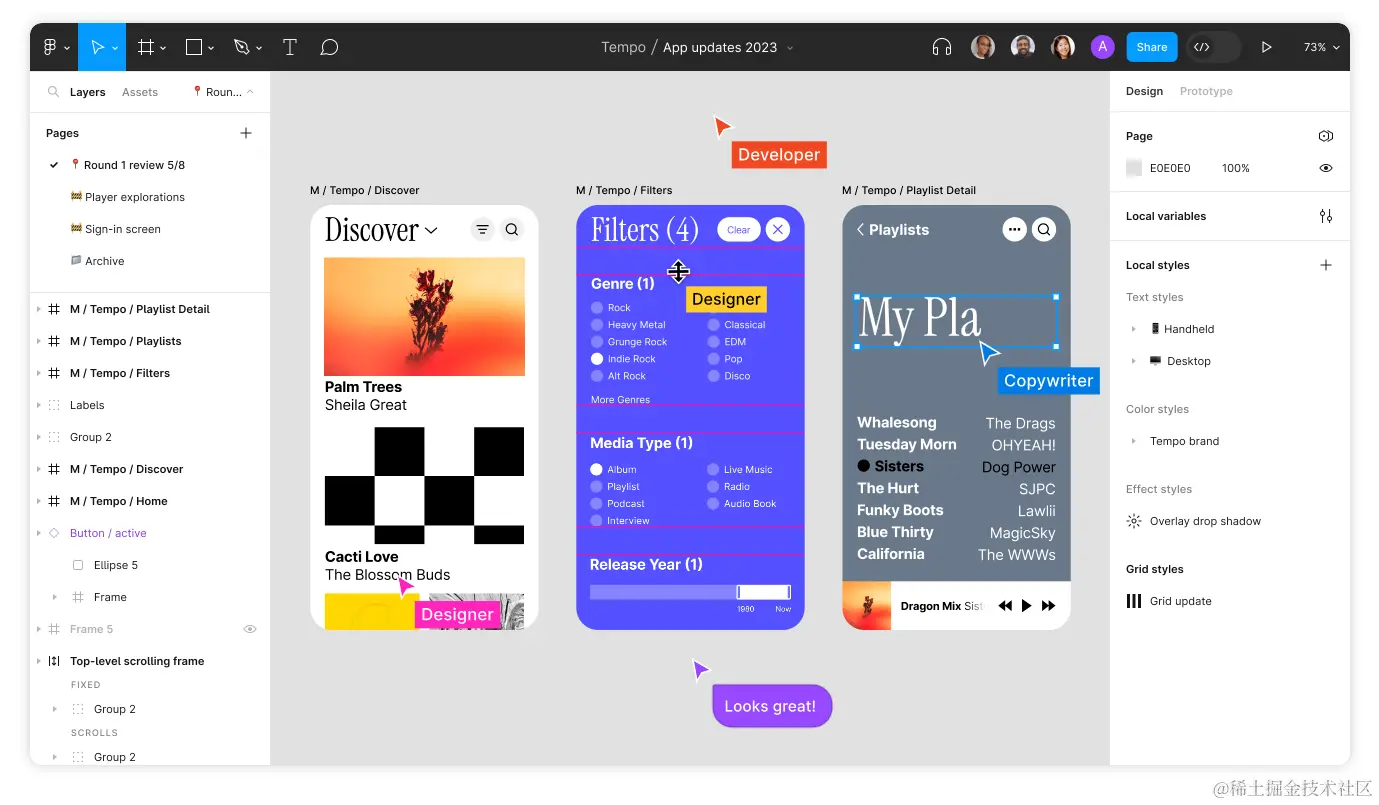Click the page export settings icon
The height and width of the screenshot is (805, 1379).
[1326, 136]
